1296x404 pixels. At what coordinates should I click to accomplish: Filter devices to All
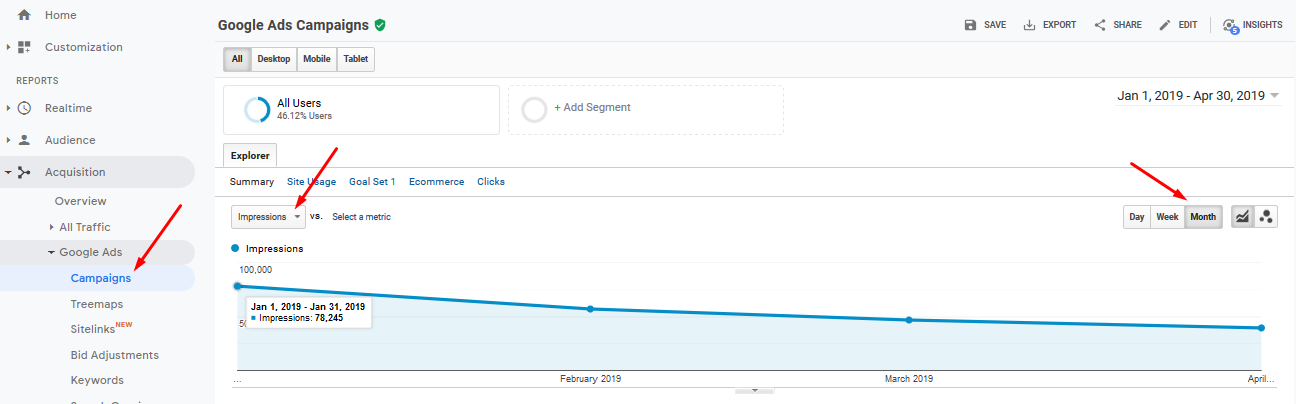coord(237,59)
